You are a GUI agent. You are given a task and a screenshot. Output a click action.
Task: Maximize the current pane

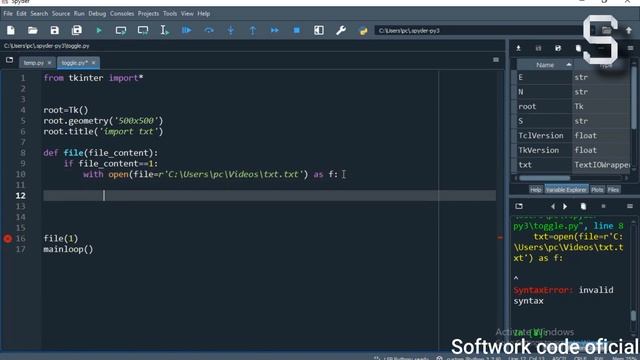[319, 30]
